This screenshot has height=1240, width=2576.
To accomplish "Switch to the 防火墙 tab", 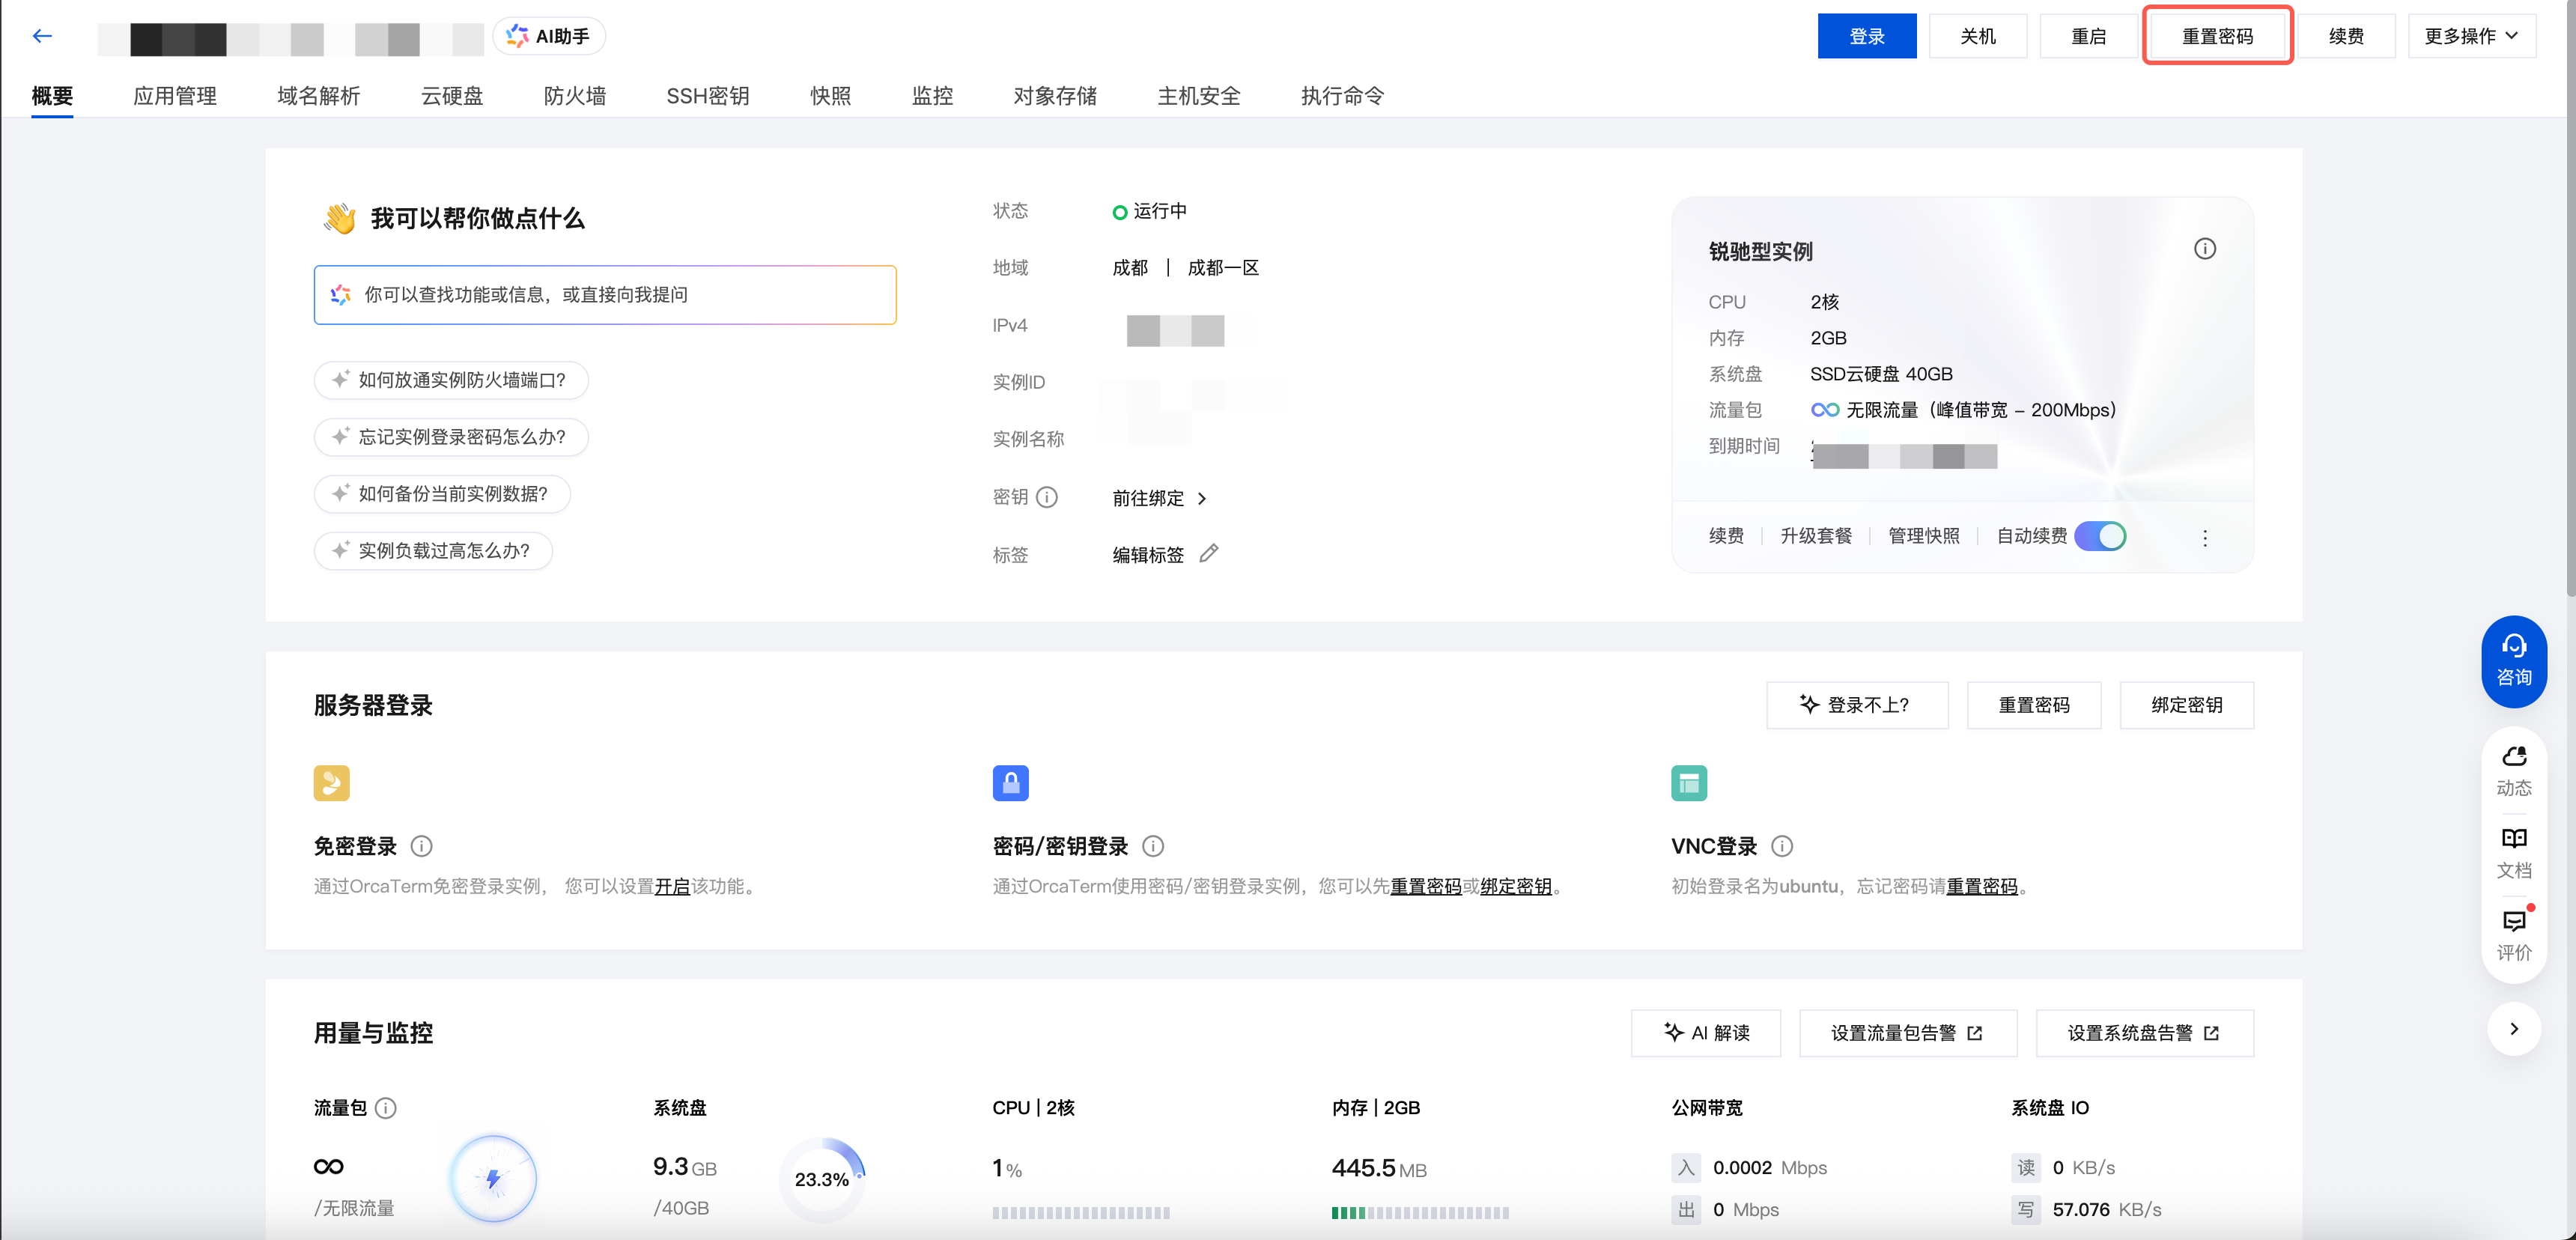I will pos(574,96).
